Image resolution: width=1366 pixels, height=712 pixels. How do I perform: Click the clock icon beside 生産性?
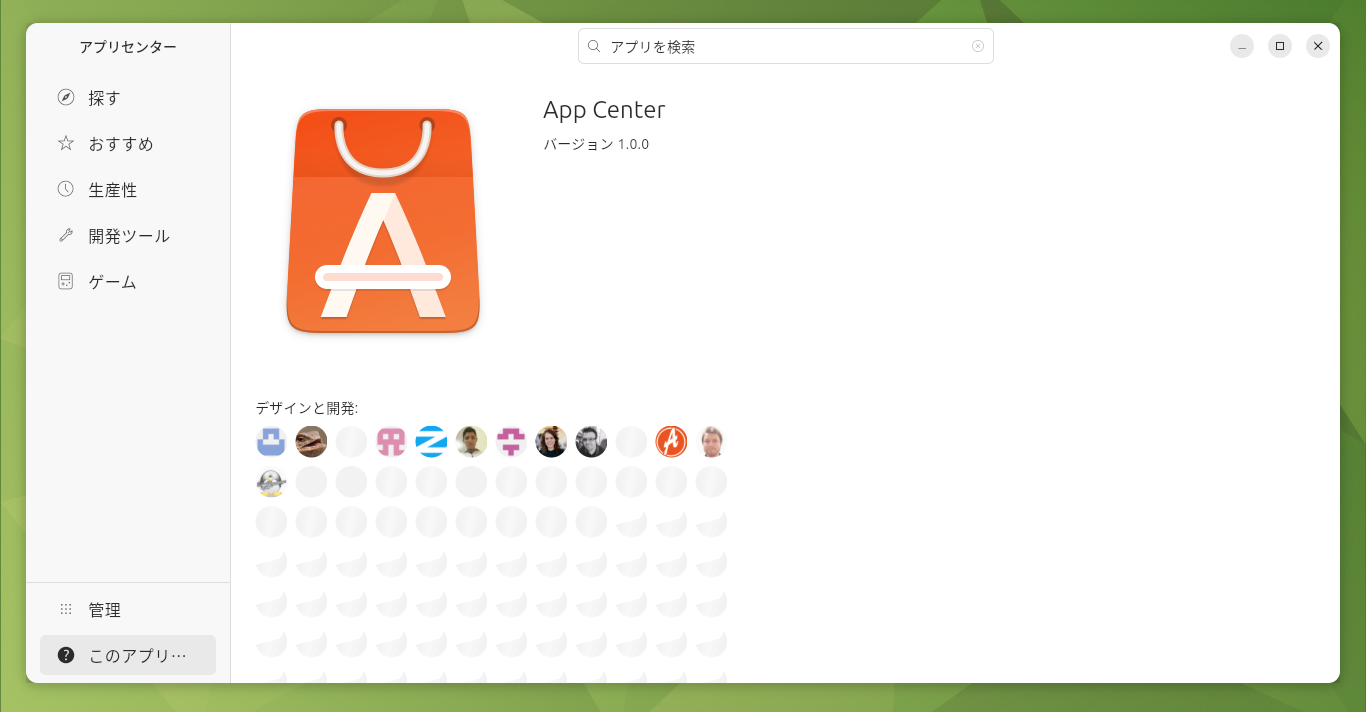coord(65,189)
